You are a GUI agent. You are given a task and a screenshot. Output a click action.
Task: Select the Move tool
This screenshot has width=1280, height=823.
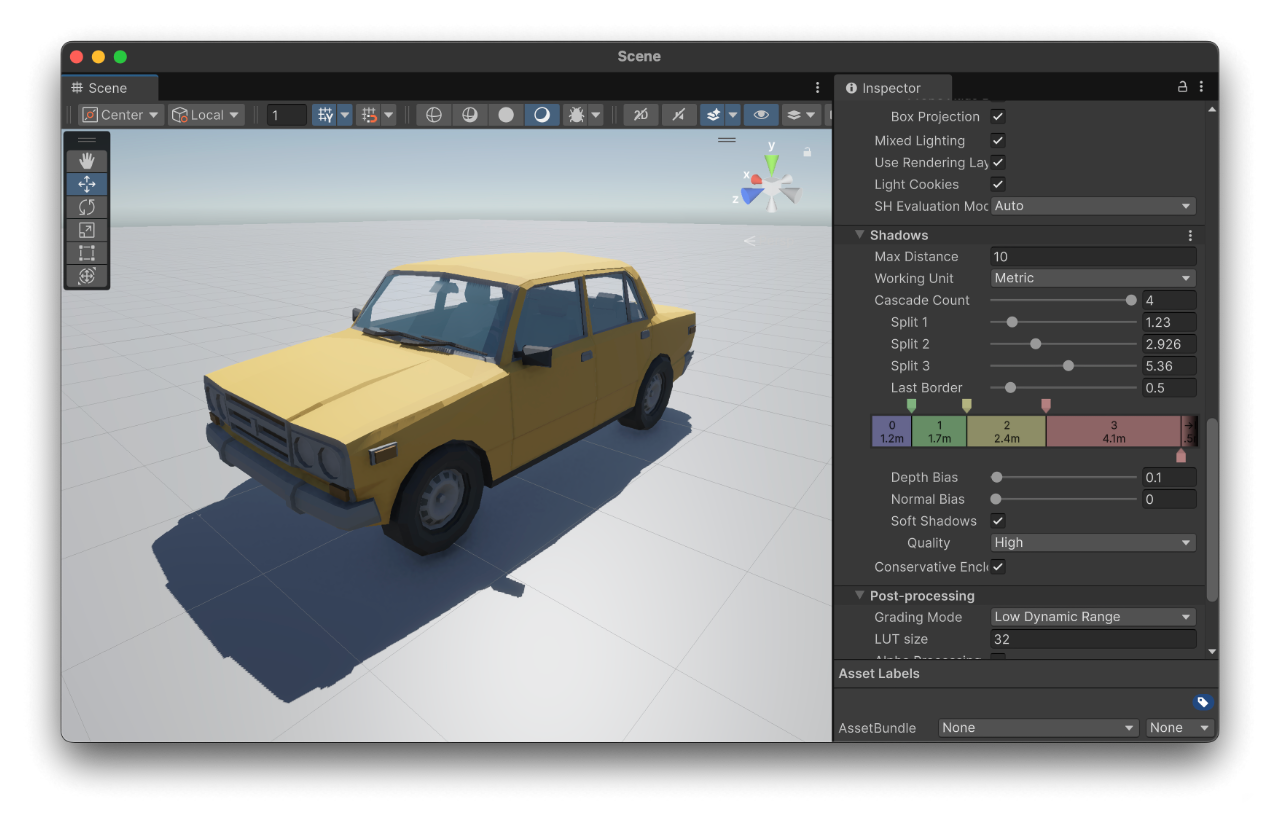(87, 183)
